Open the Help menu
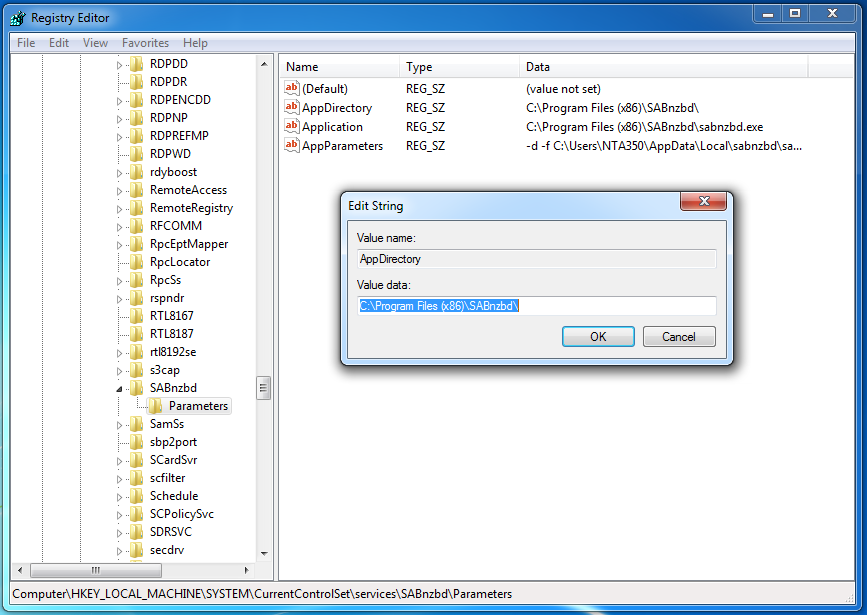 click(195, 43)
